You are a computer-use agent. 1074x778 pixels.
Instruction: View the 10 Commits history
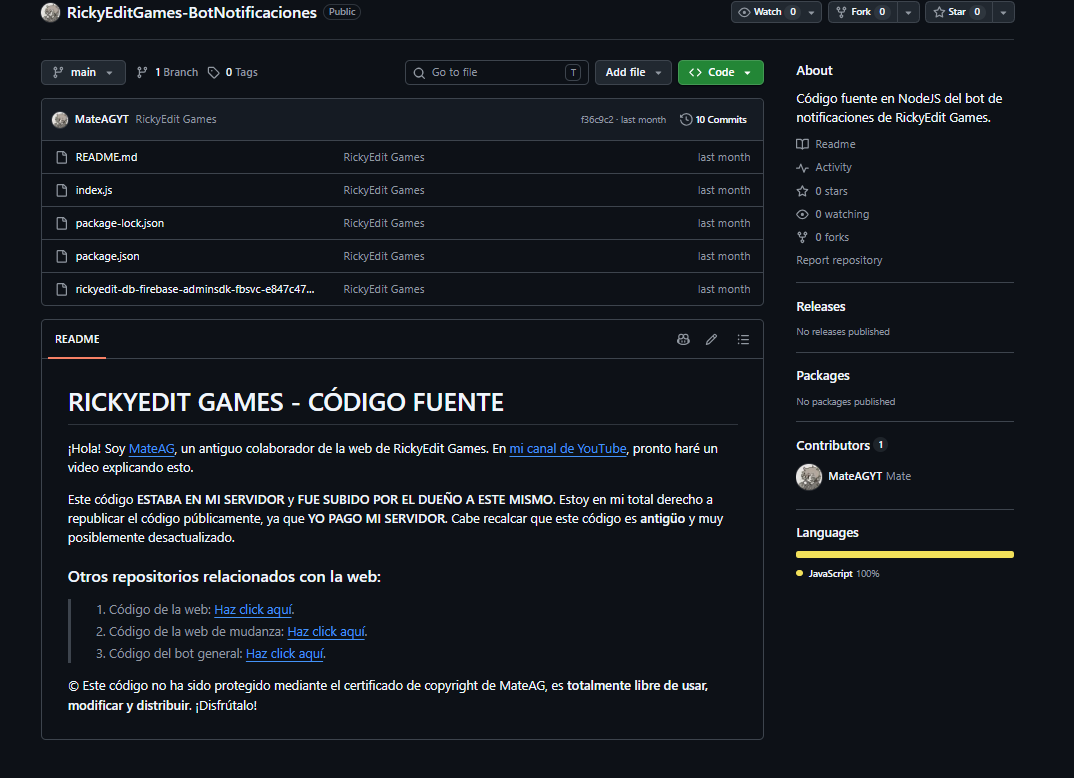click(x=713, y=120)
